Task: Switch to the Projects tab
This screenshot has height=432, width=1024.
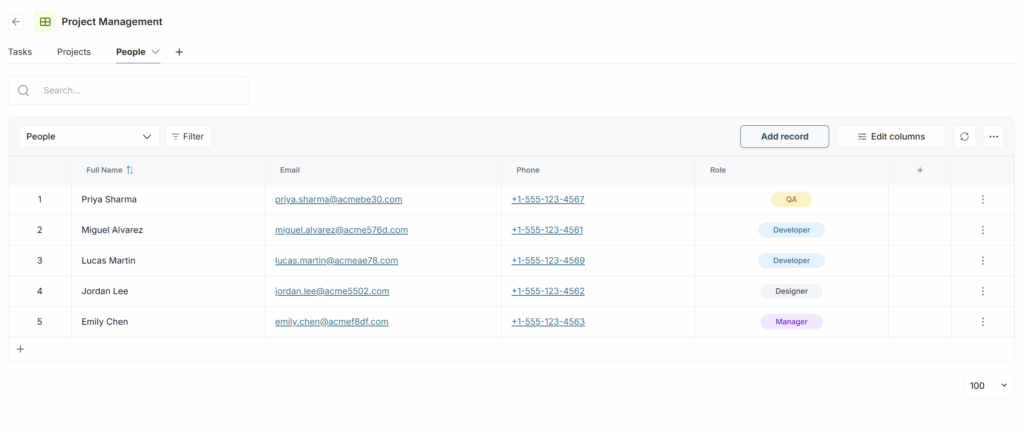Action: click(x=74, y=52)
